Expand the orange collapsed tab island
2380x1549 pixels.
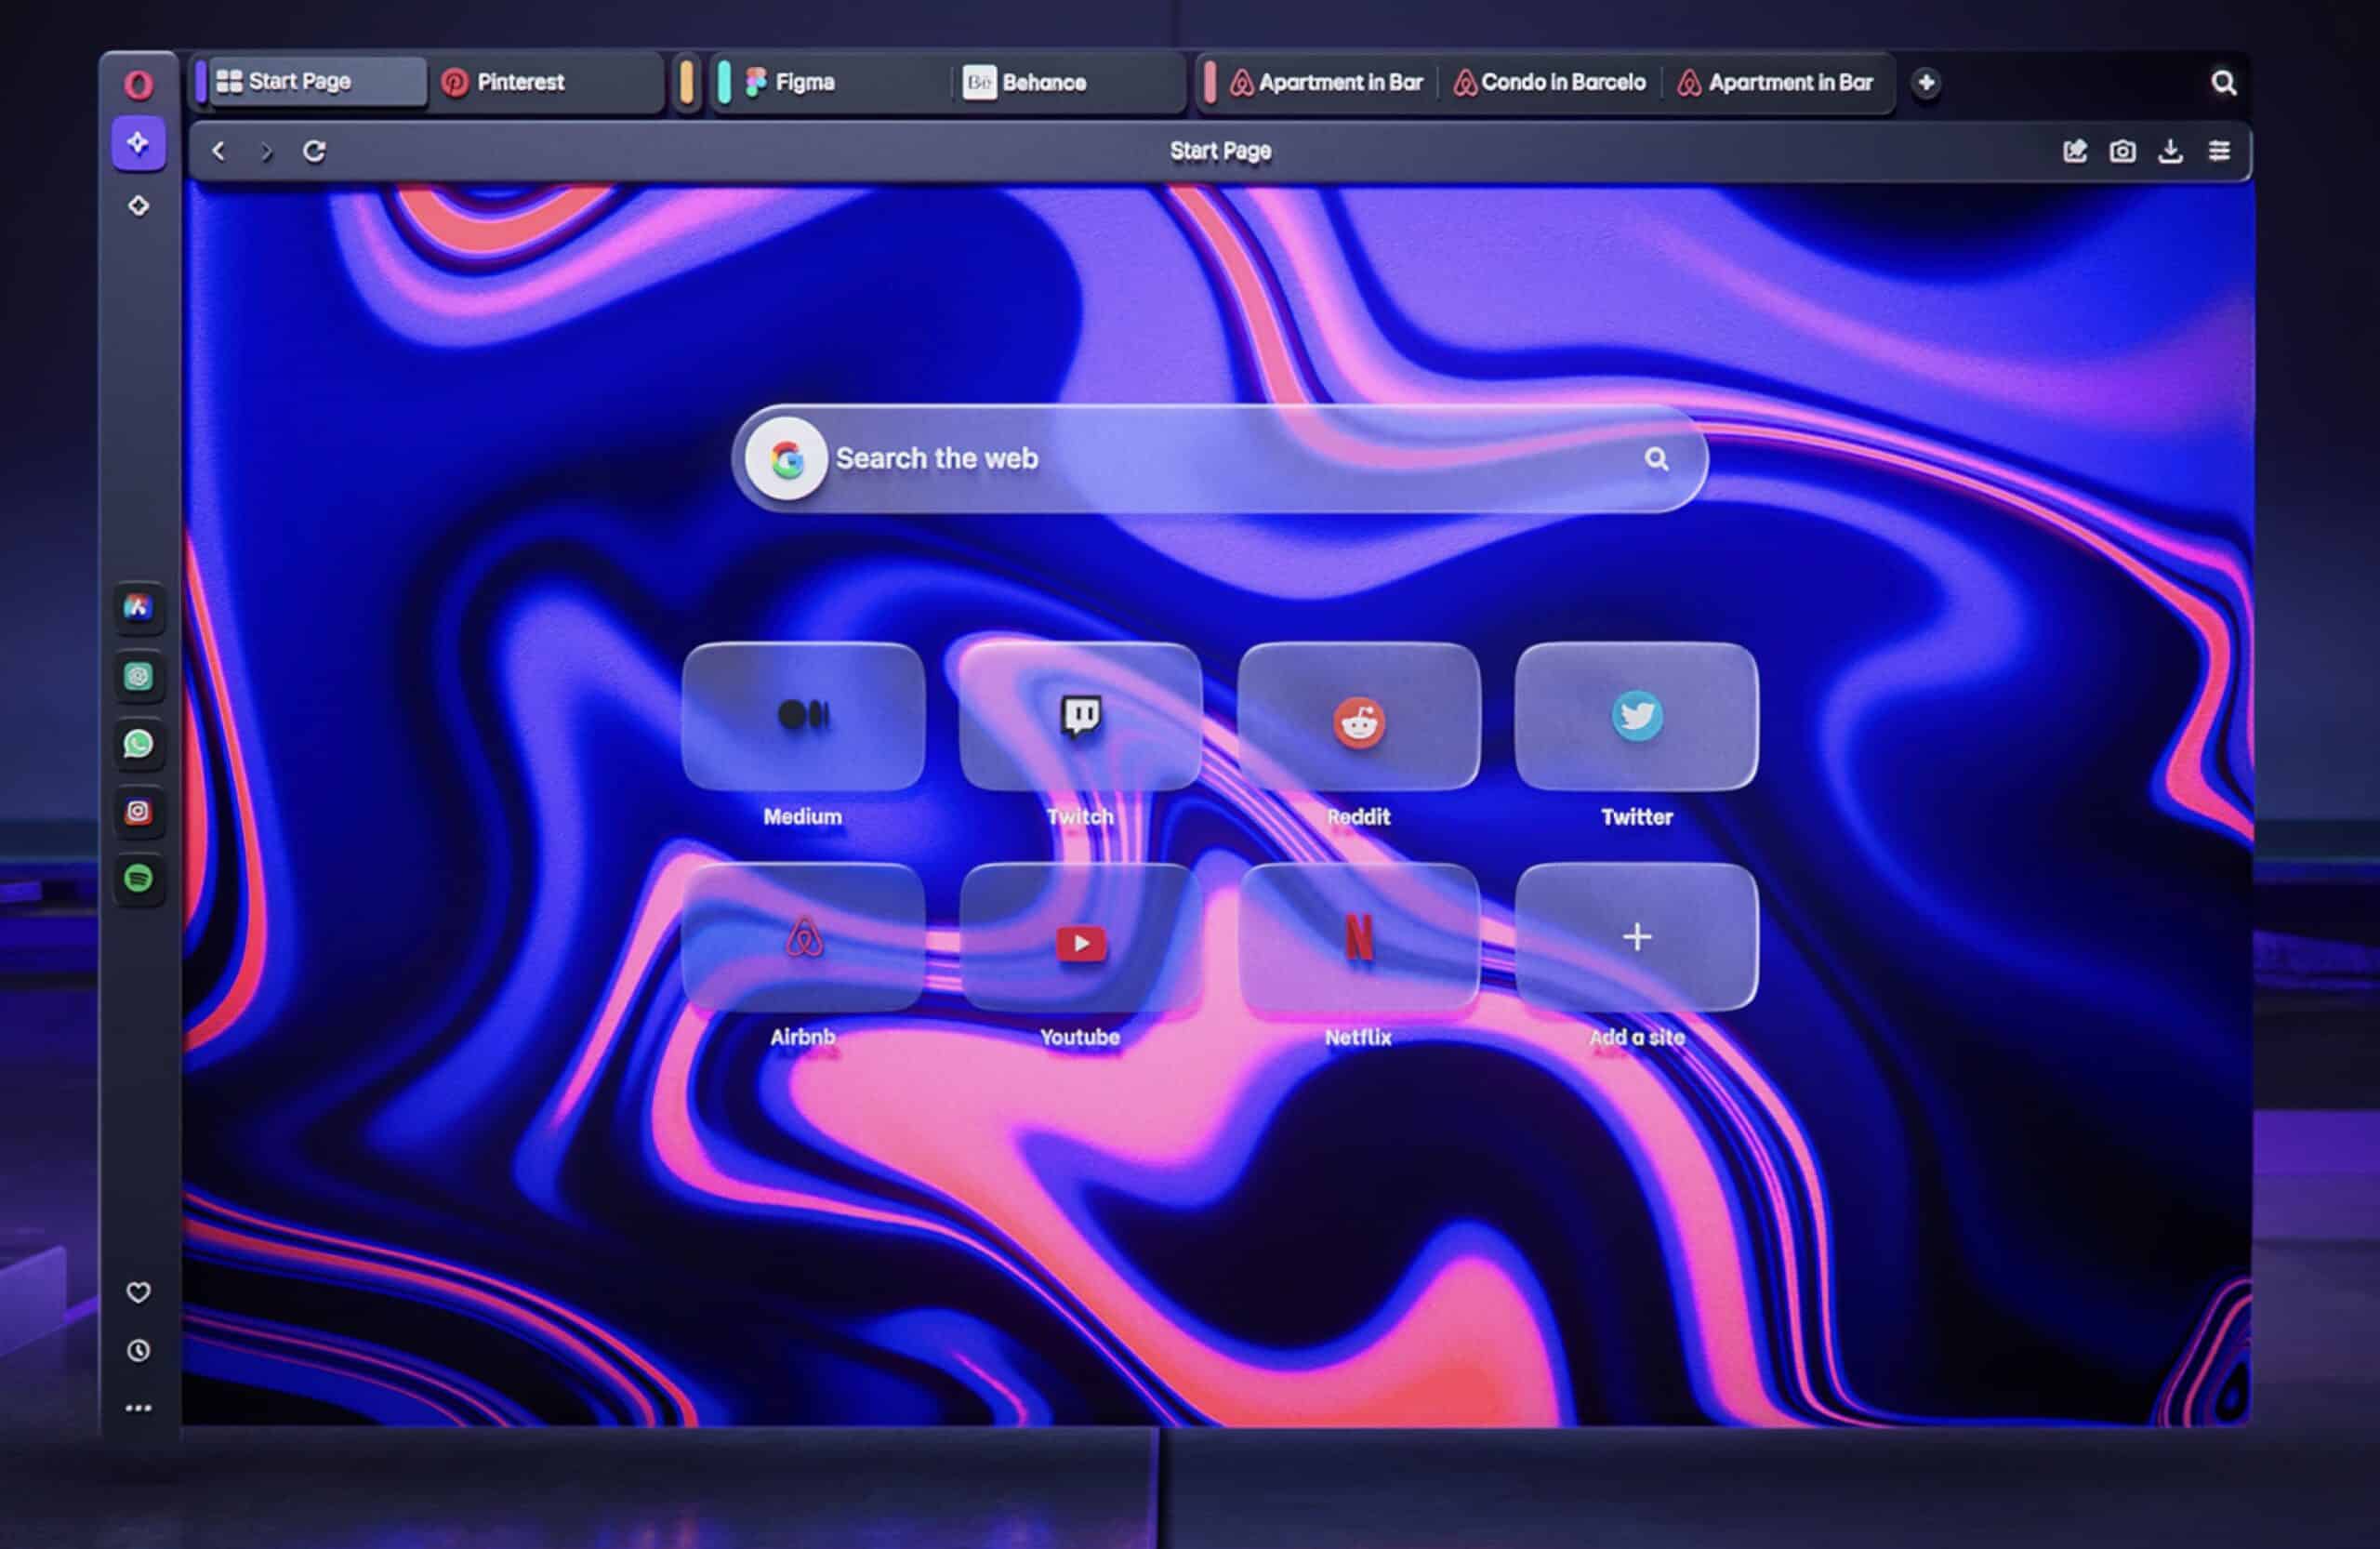pyautogui.click(x=687, y=82)
